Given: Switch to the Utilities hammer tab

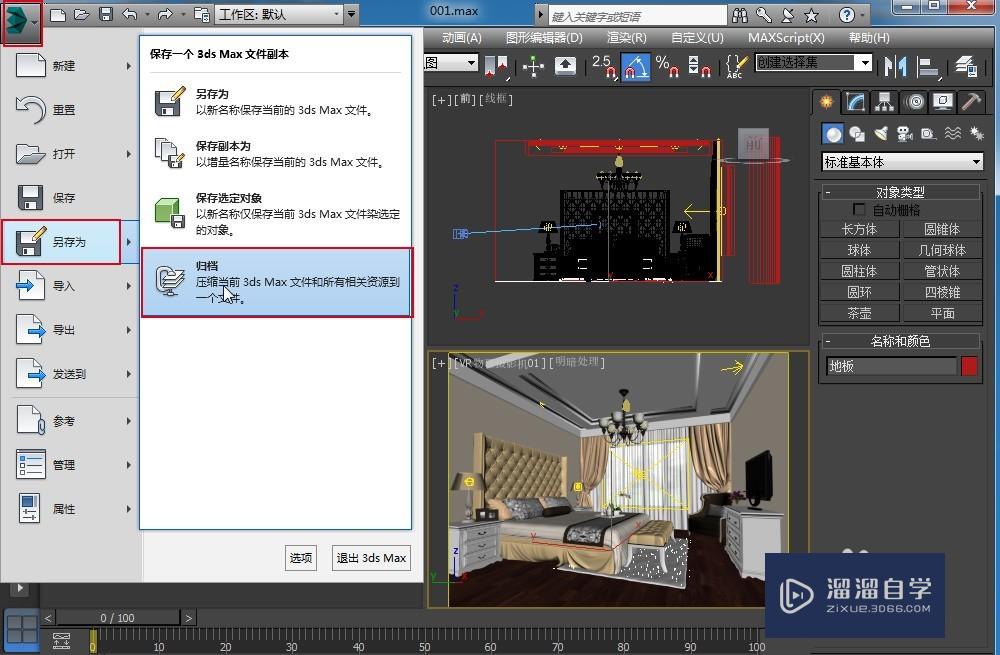Looking at the screenshot, I should [971, 102].
